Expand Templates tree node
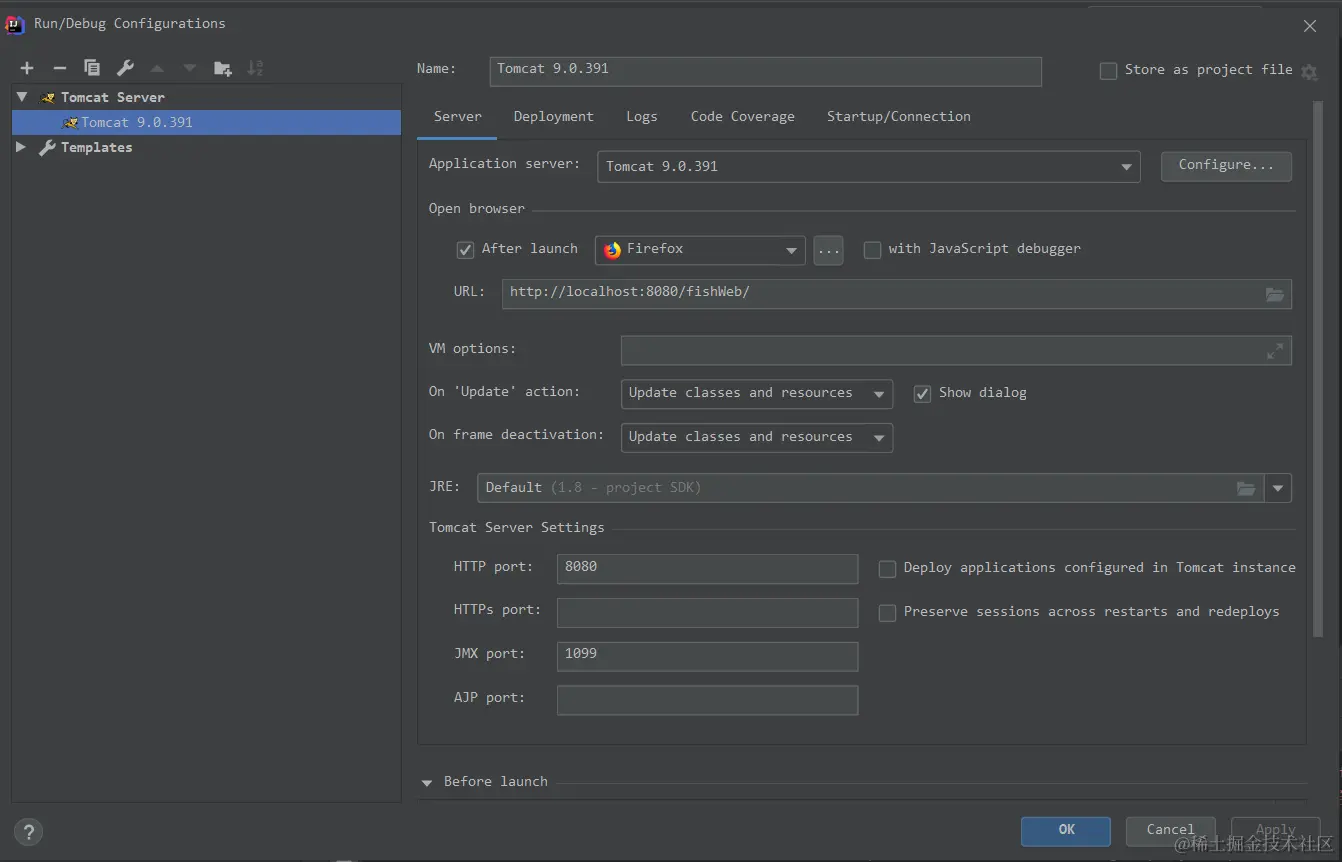 click(x=21, y=147)
